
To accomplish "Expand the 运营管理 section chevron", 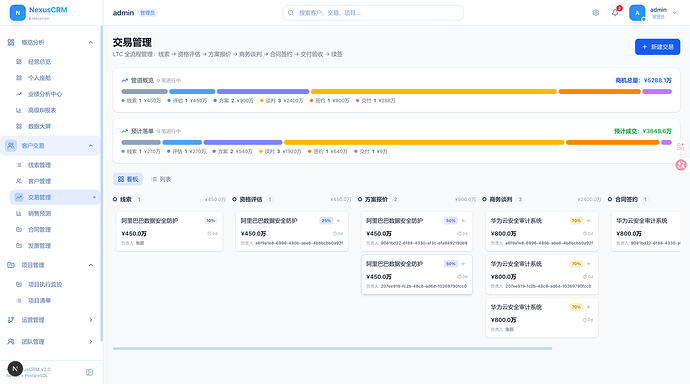I will [91, 320].
